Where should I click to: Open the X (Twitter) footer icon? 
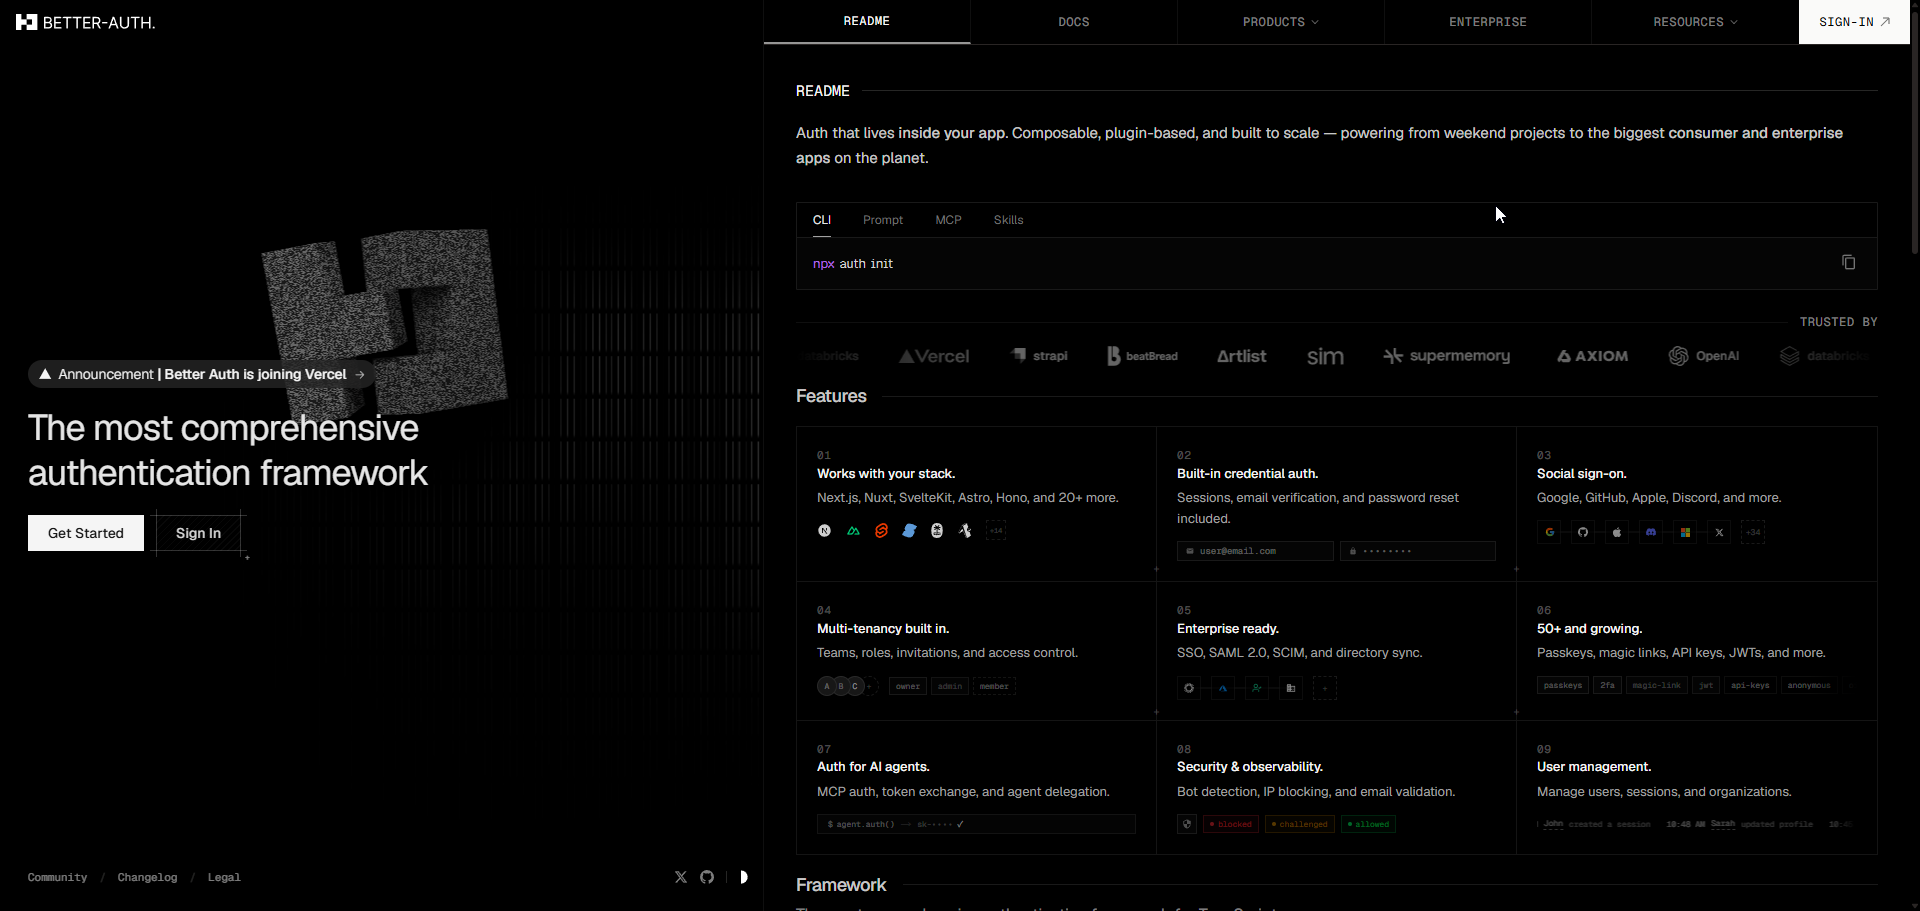pyautogui.click(x=681, y=877)
